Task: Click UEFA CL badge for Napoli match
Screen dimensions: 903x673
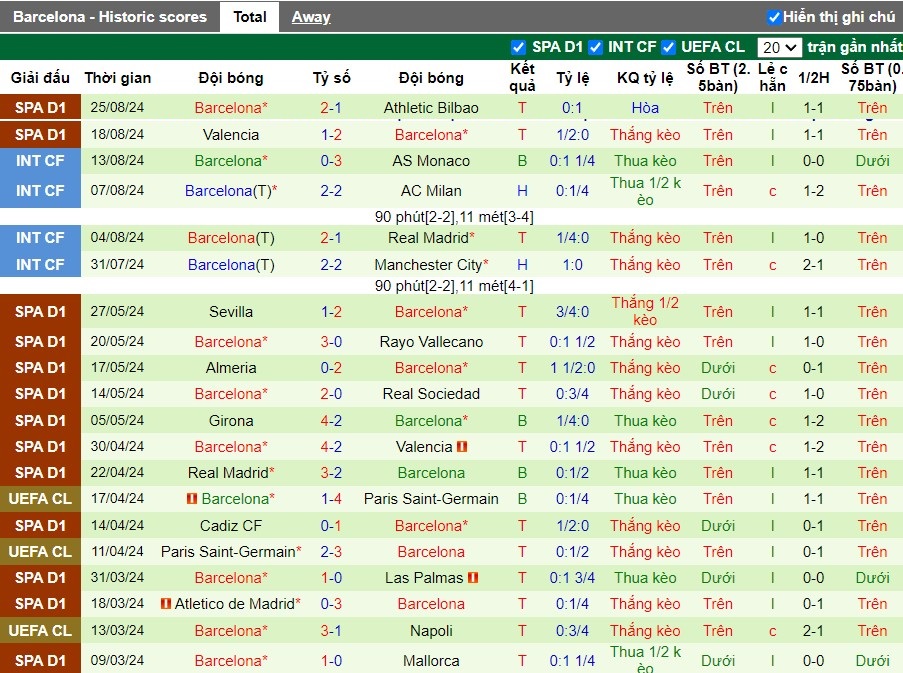Action: 40,630
